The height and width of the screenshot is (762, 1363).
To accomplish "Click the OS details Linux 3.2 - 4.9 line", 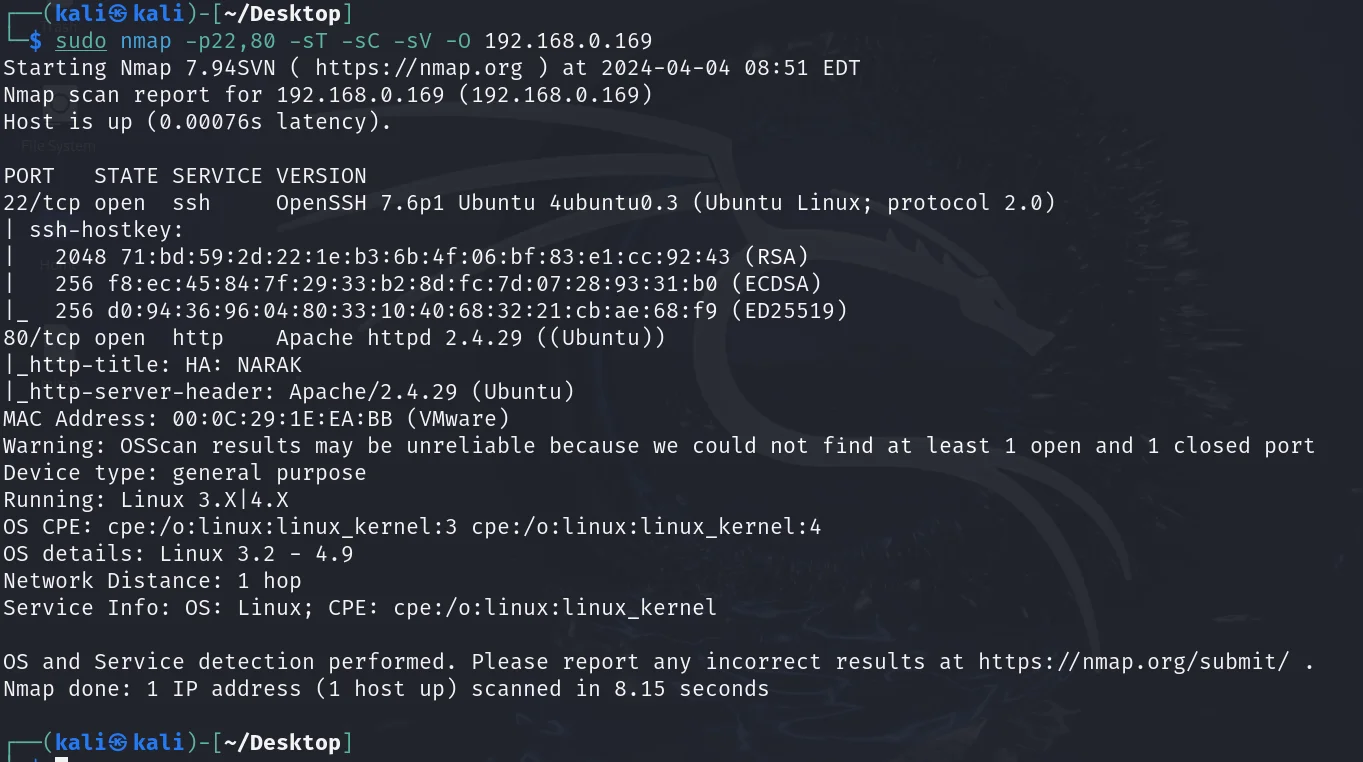I will (x=178, y=554).
